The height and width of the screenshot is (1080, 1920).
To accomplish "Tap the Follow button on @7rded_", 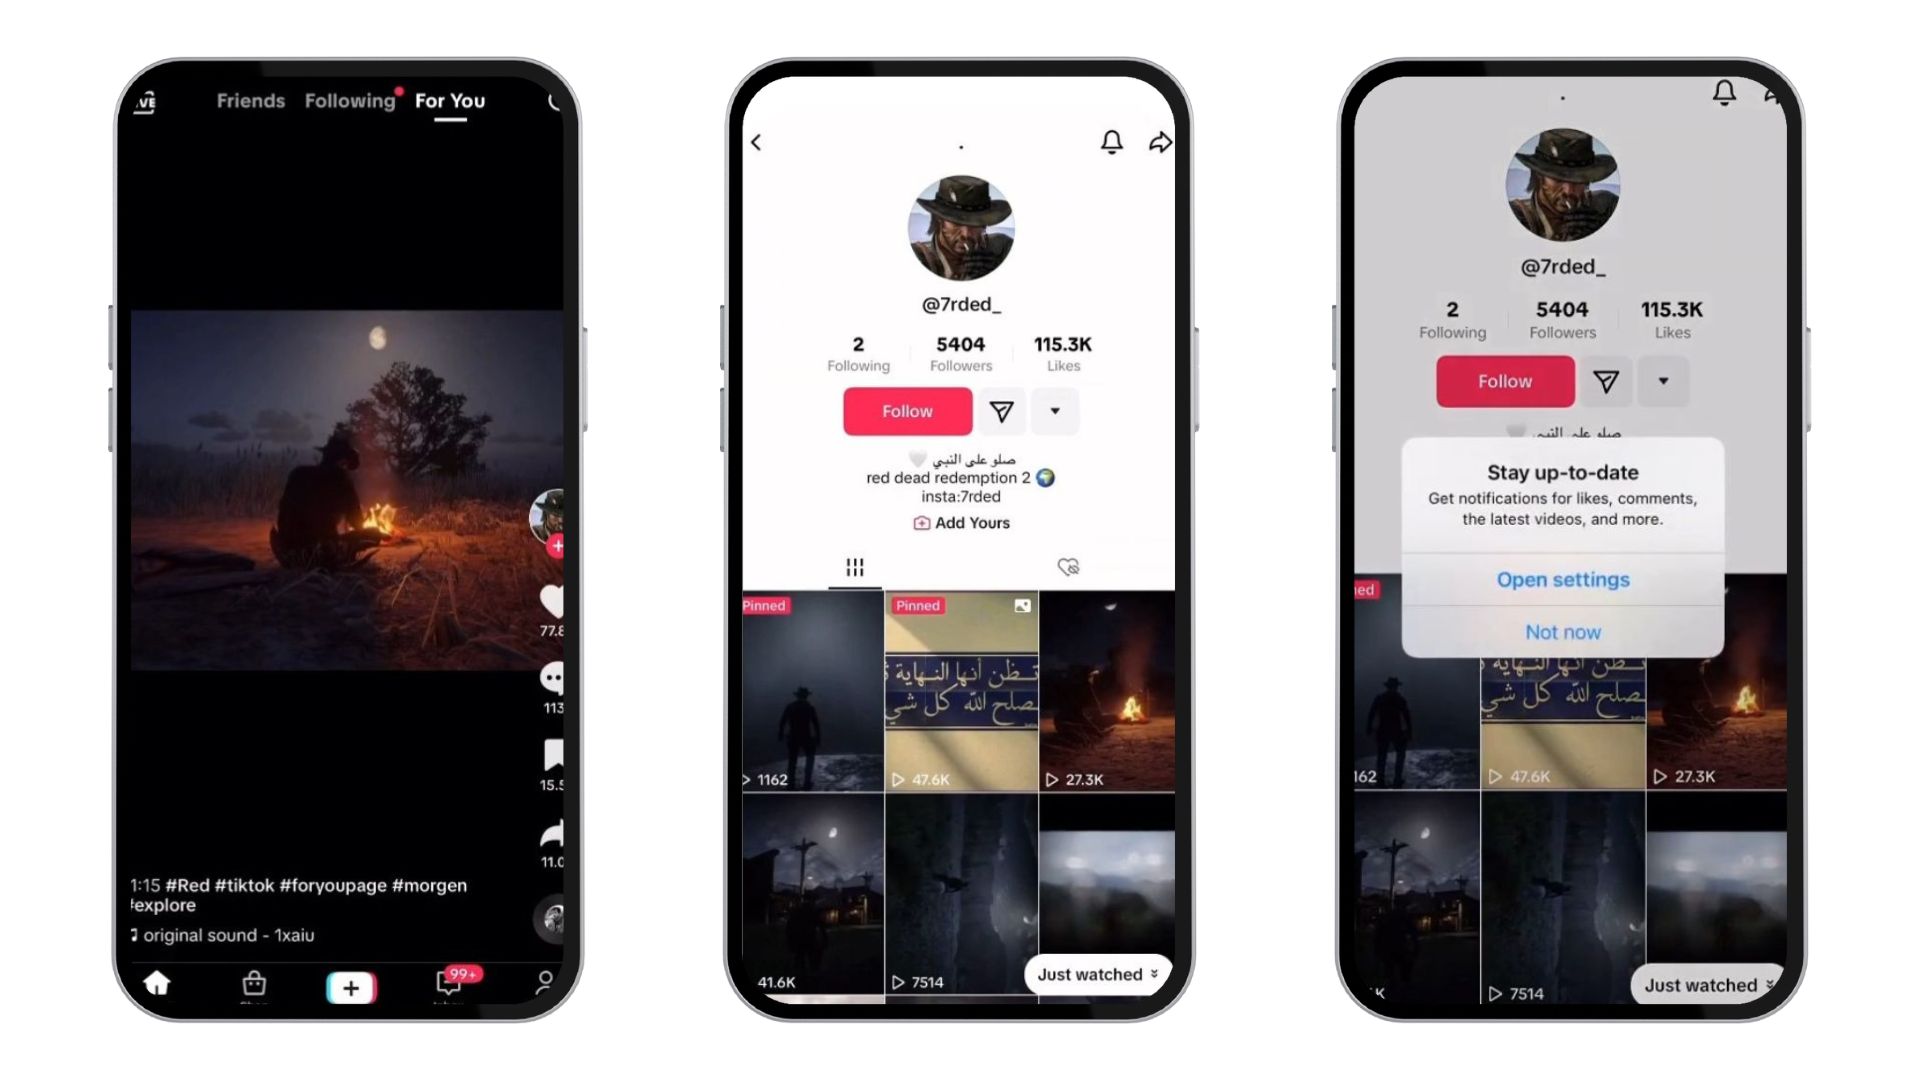I will tap(907, 410).
